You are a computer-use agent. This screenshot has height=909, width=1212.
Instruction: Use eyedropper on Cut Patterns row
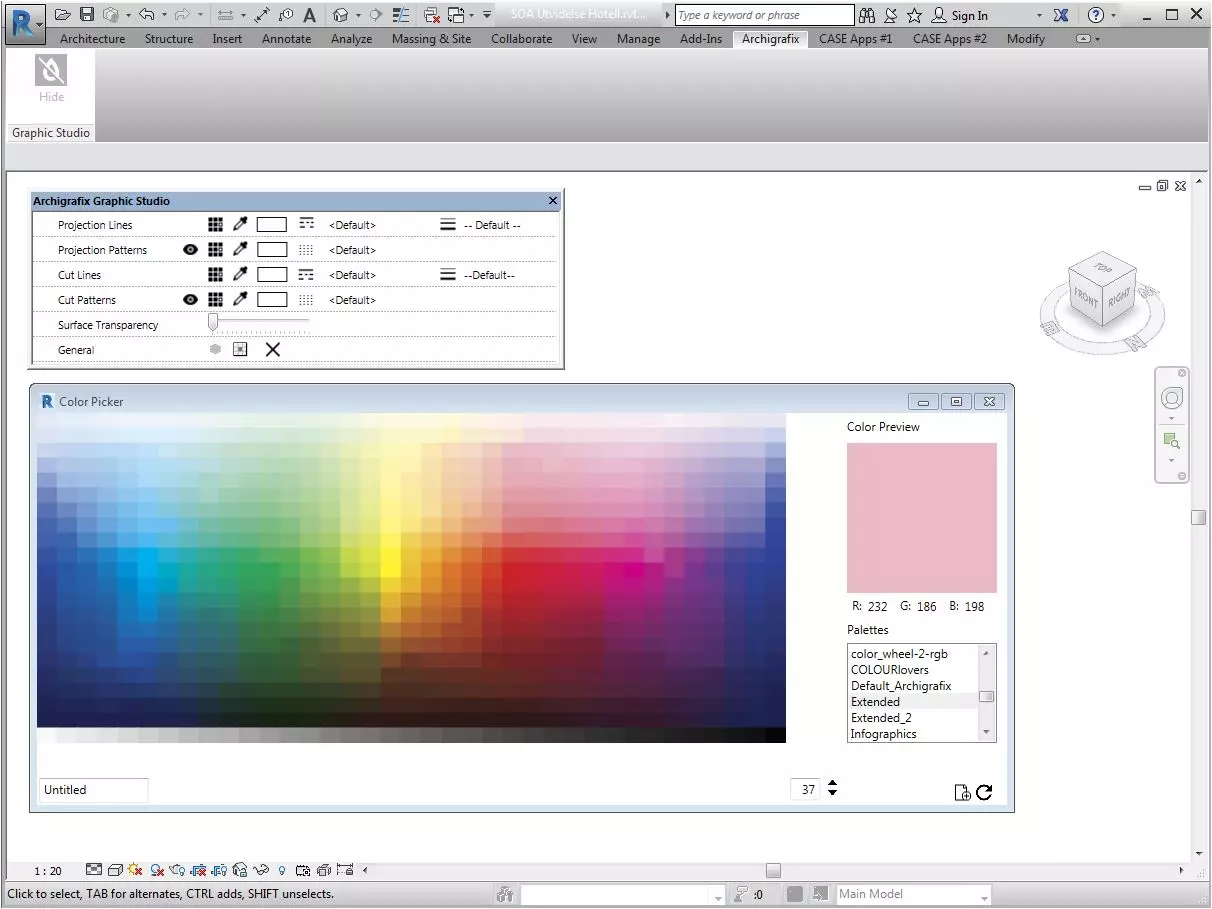240,300
